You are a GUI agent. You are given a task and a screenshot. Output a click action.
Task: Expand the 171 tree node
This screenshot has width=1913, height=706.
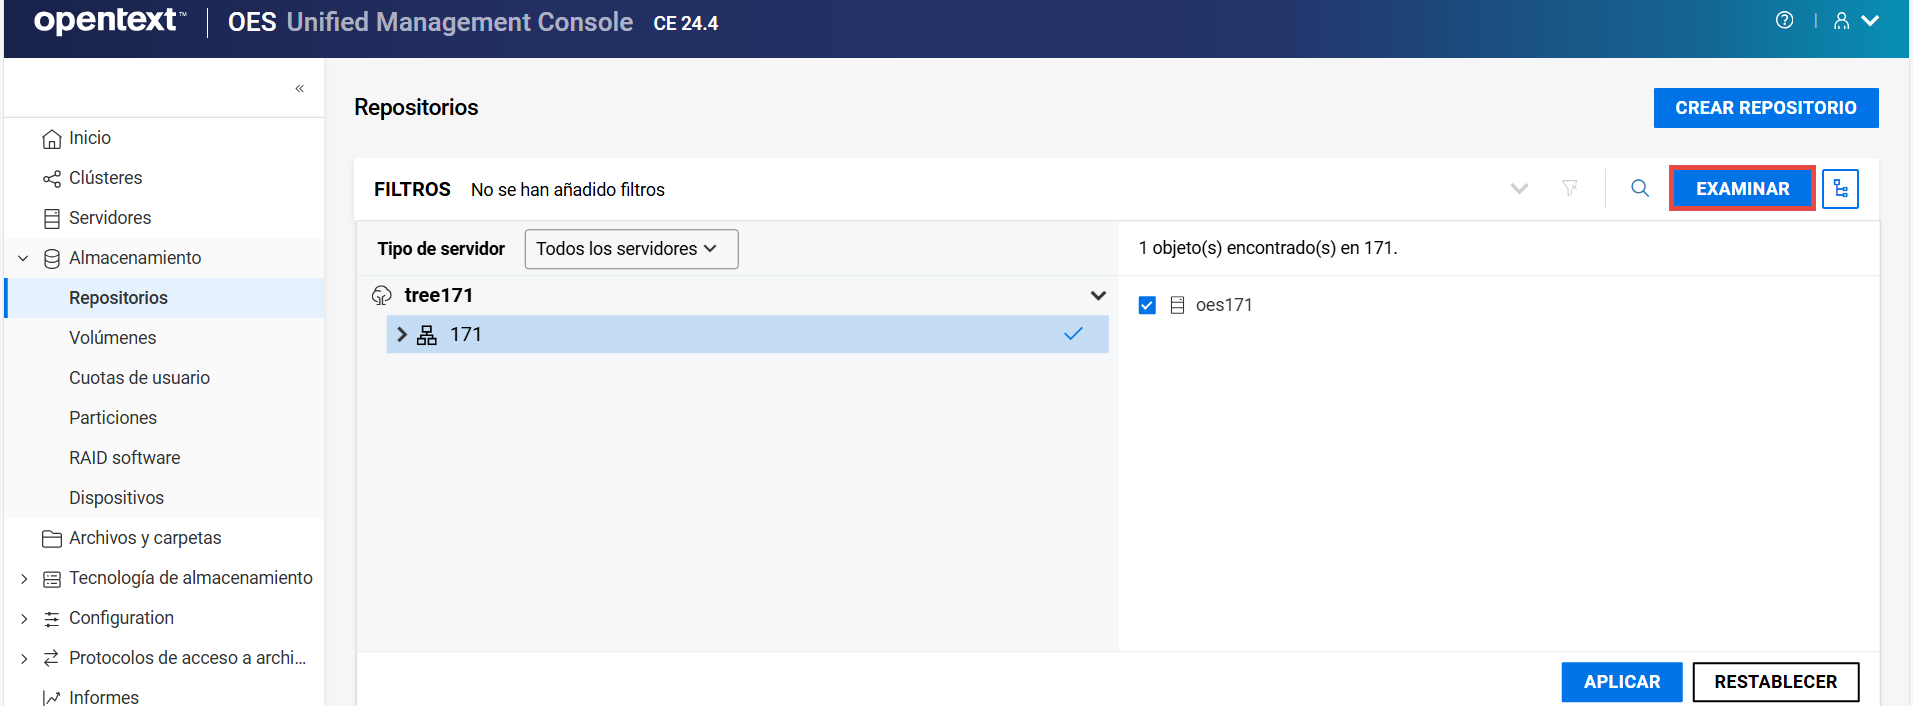tap(402, 335)
